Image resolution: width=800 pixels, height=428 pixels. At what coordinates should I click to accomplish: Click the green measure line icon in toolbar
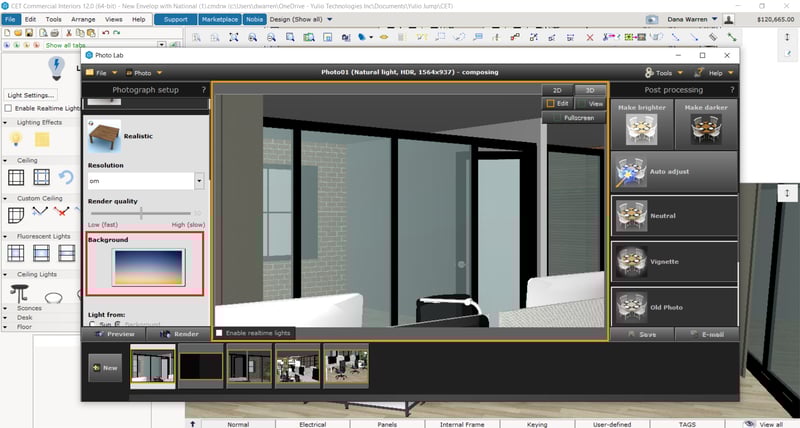pyautogui.click(x=732, y=37)
